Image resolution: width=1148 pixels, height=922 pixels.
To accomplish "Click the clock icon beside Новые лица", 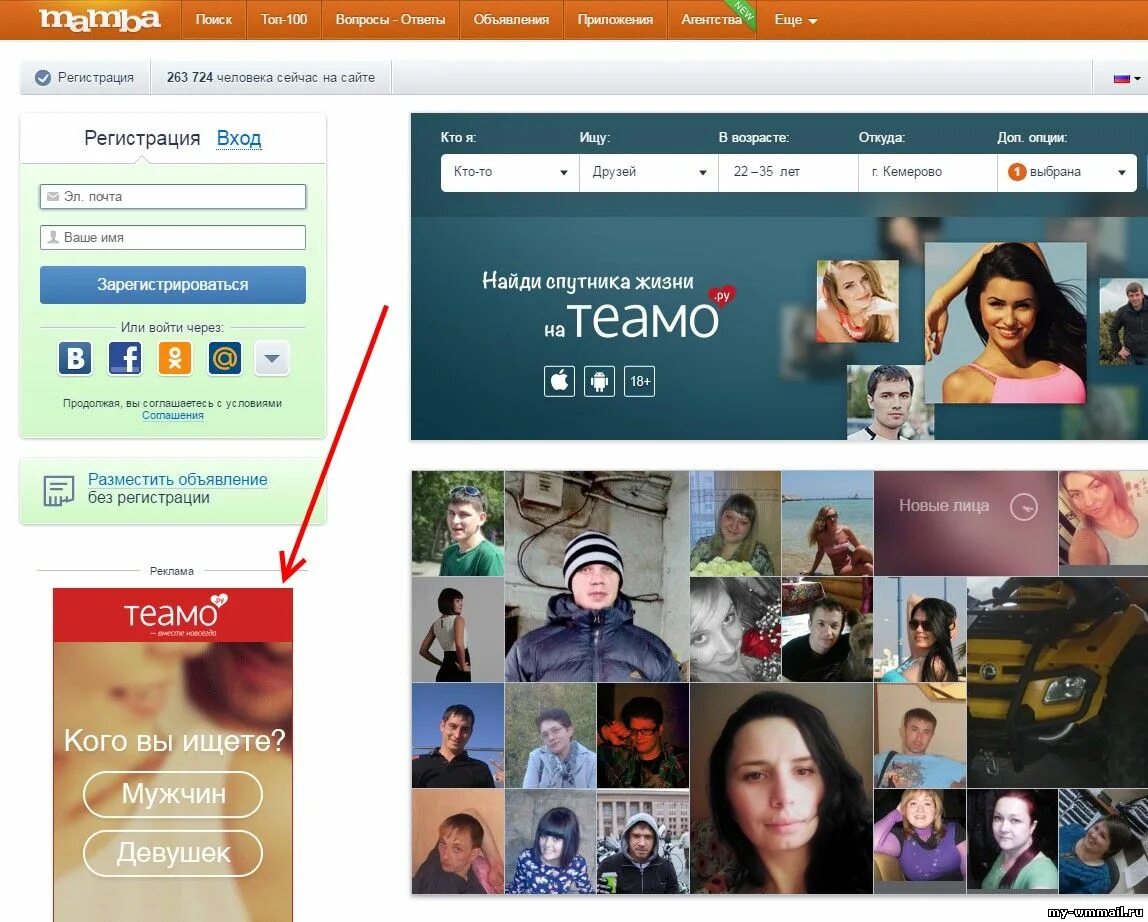I will pos(1024,506).
